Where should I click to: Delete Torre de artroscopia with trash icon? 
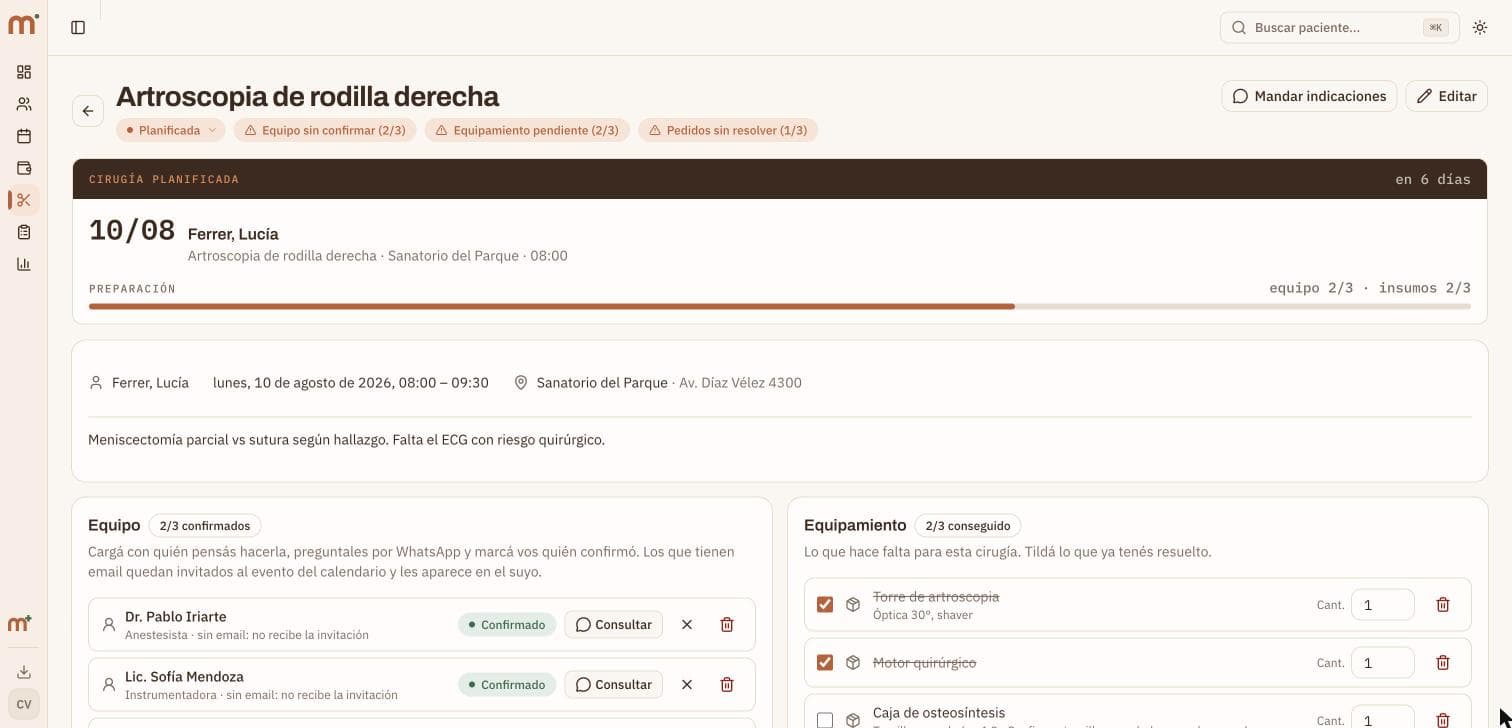coord(1443,605)
